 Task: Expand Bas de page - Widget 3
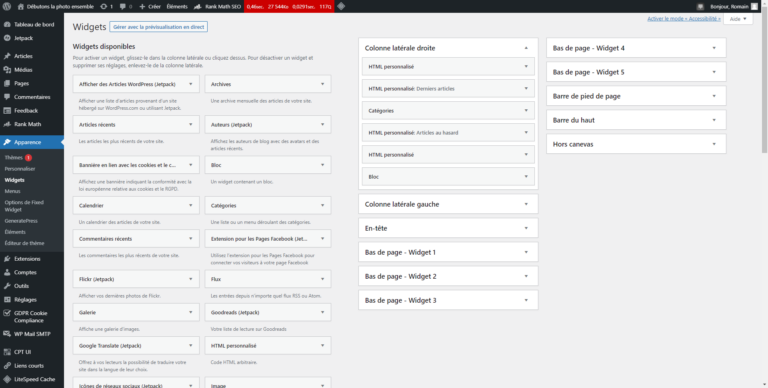click(x=526, y=300)
